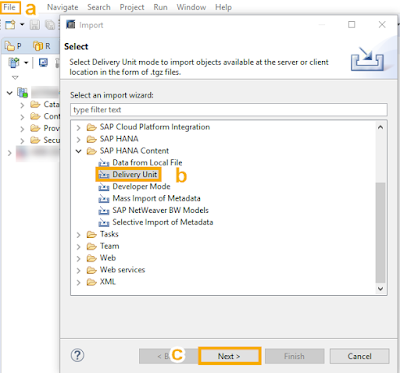The image size is (400, 373).
Task: Select the SAP HANA folder icon
Action: click(x=92, y=139)
